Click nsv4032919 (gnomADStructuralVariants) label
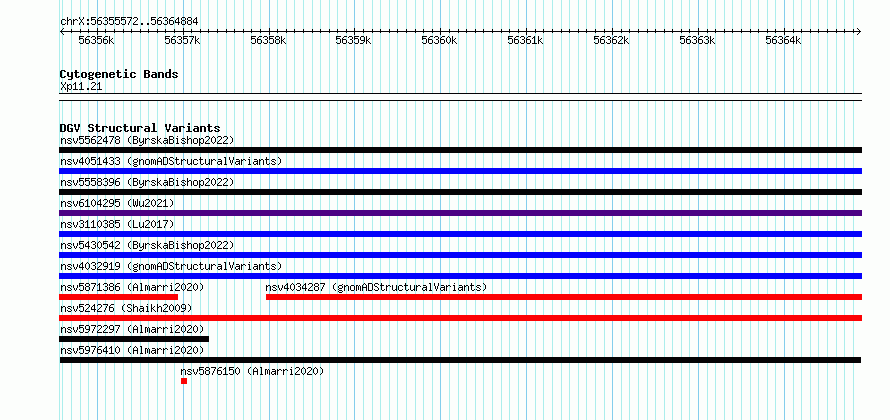 [x=171, y=266]
